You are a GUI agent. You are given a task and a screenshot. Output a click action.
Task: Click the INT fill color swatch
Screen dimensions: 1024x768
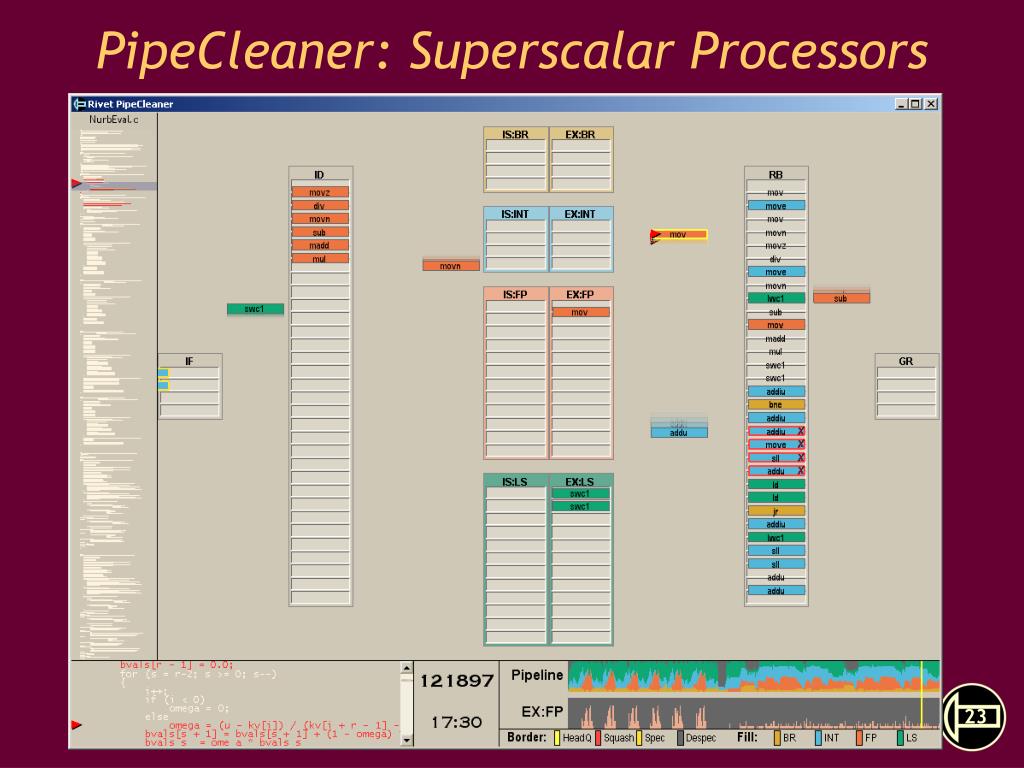click(818, 738)
